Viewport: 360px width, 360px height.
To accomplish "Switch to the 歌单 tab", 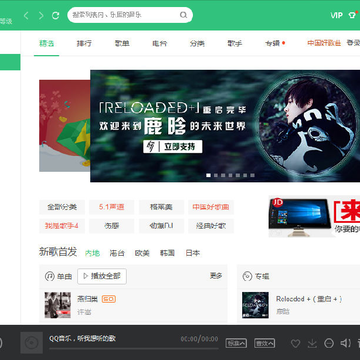I will pos(122,43).
